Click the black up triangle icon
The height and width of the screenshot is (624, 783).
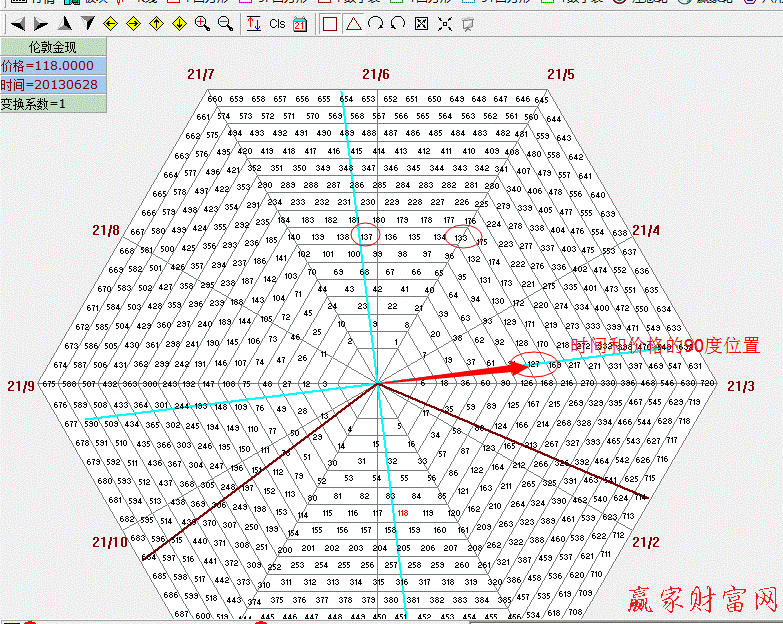[65, 23]
